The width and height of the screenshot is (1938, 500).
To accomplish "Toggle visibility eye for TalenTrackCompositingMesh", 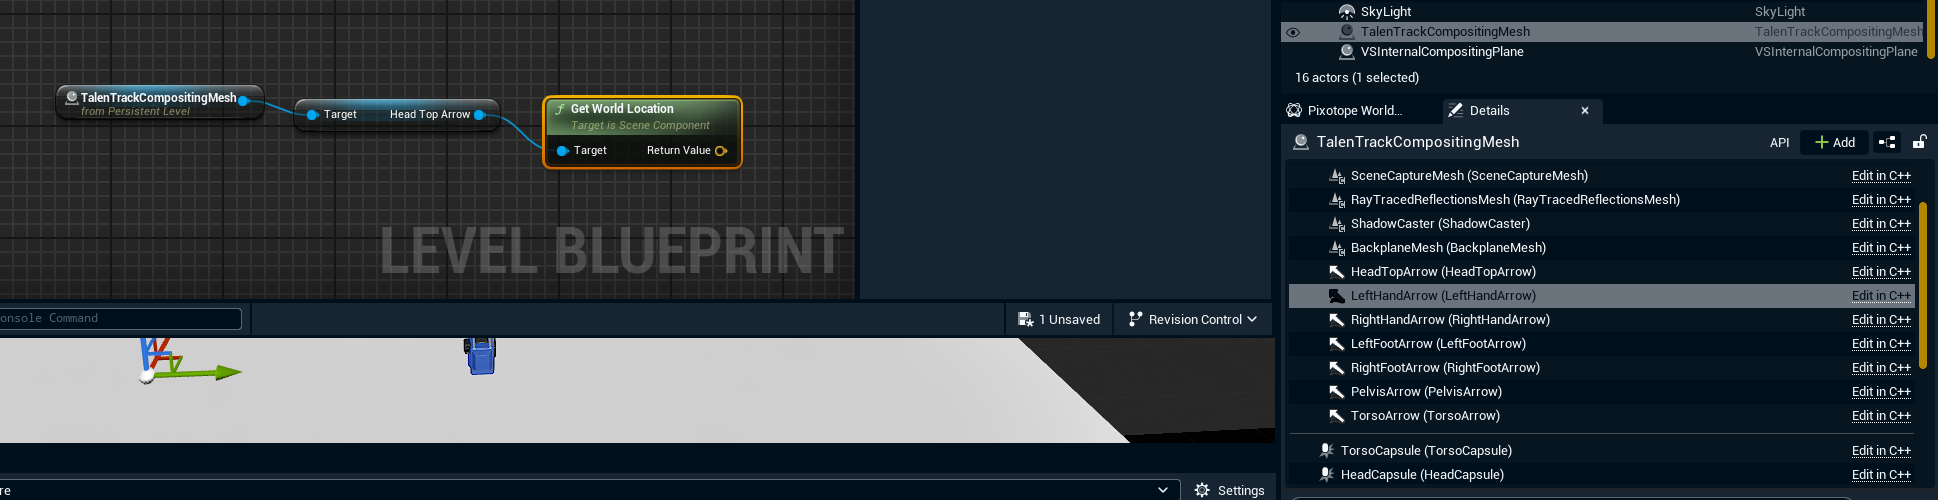I will tap(1293, 32).
